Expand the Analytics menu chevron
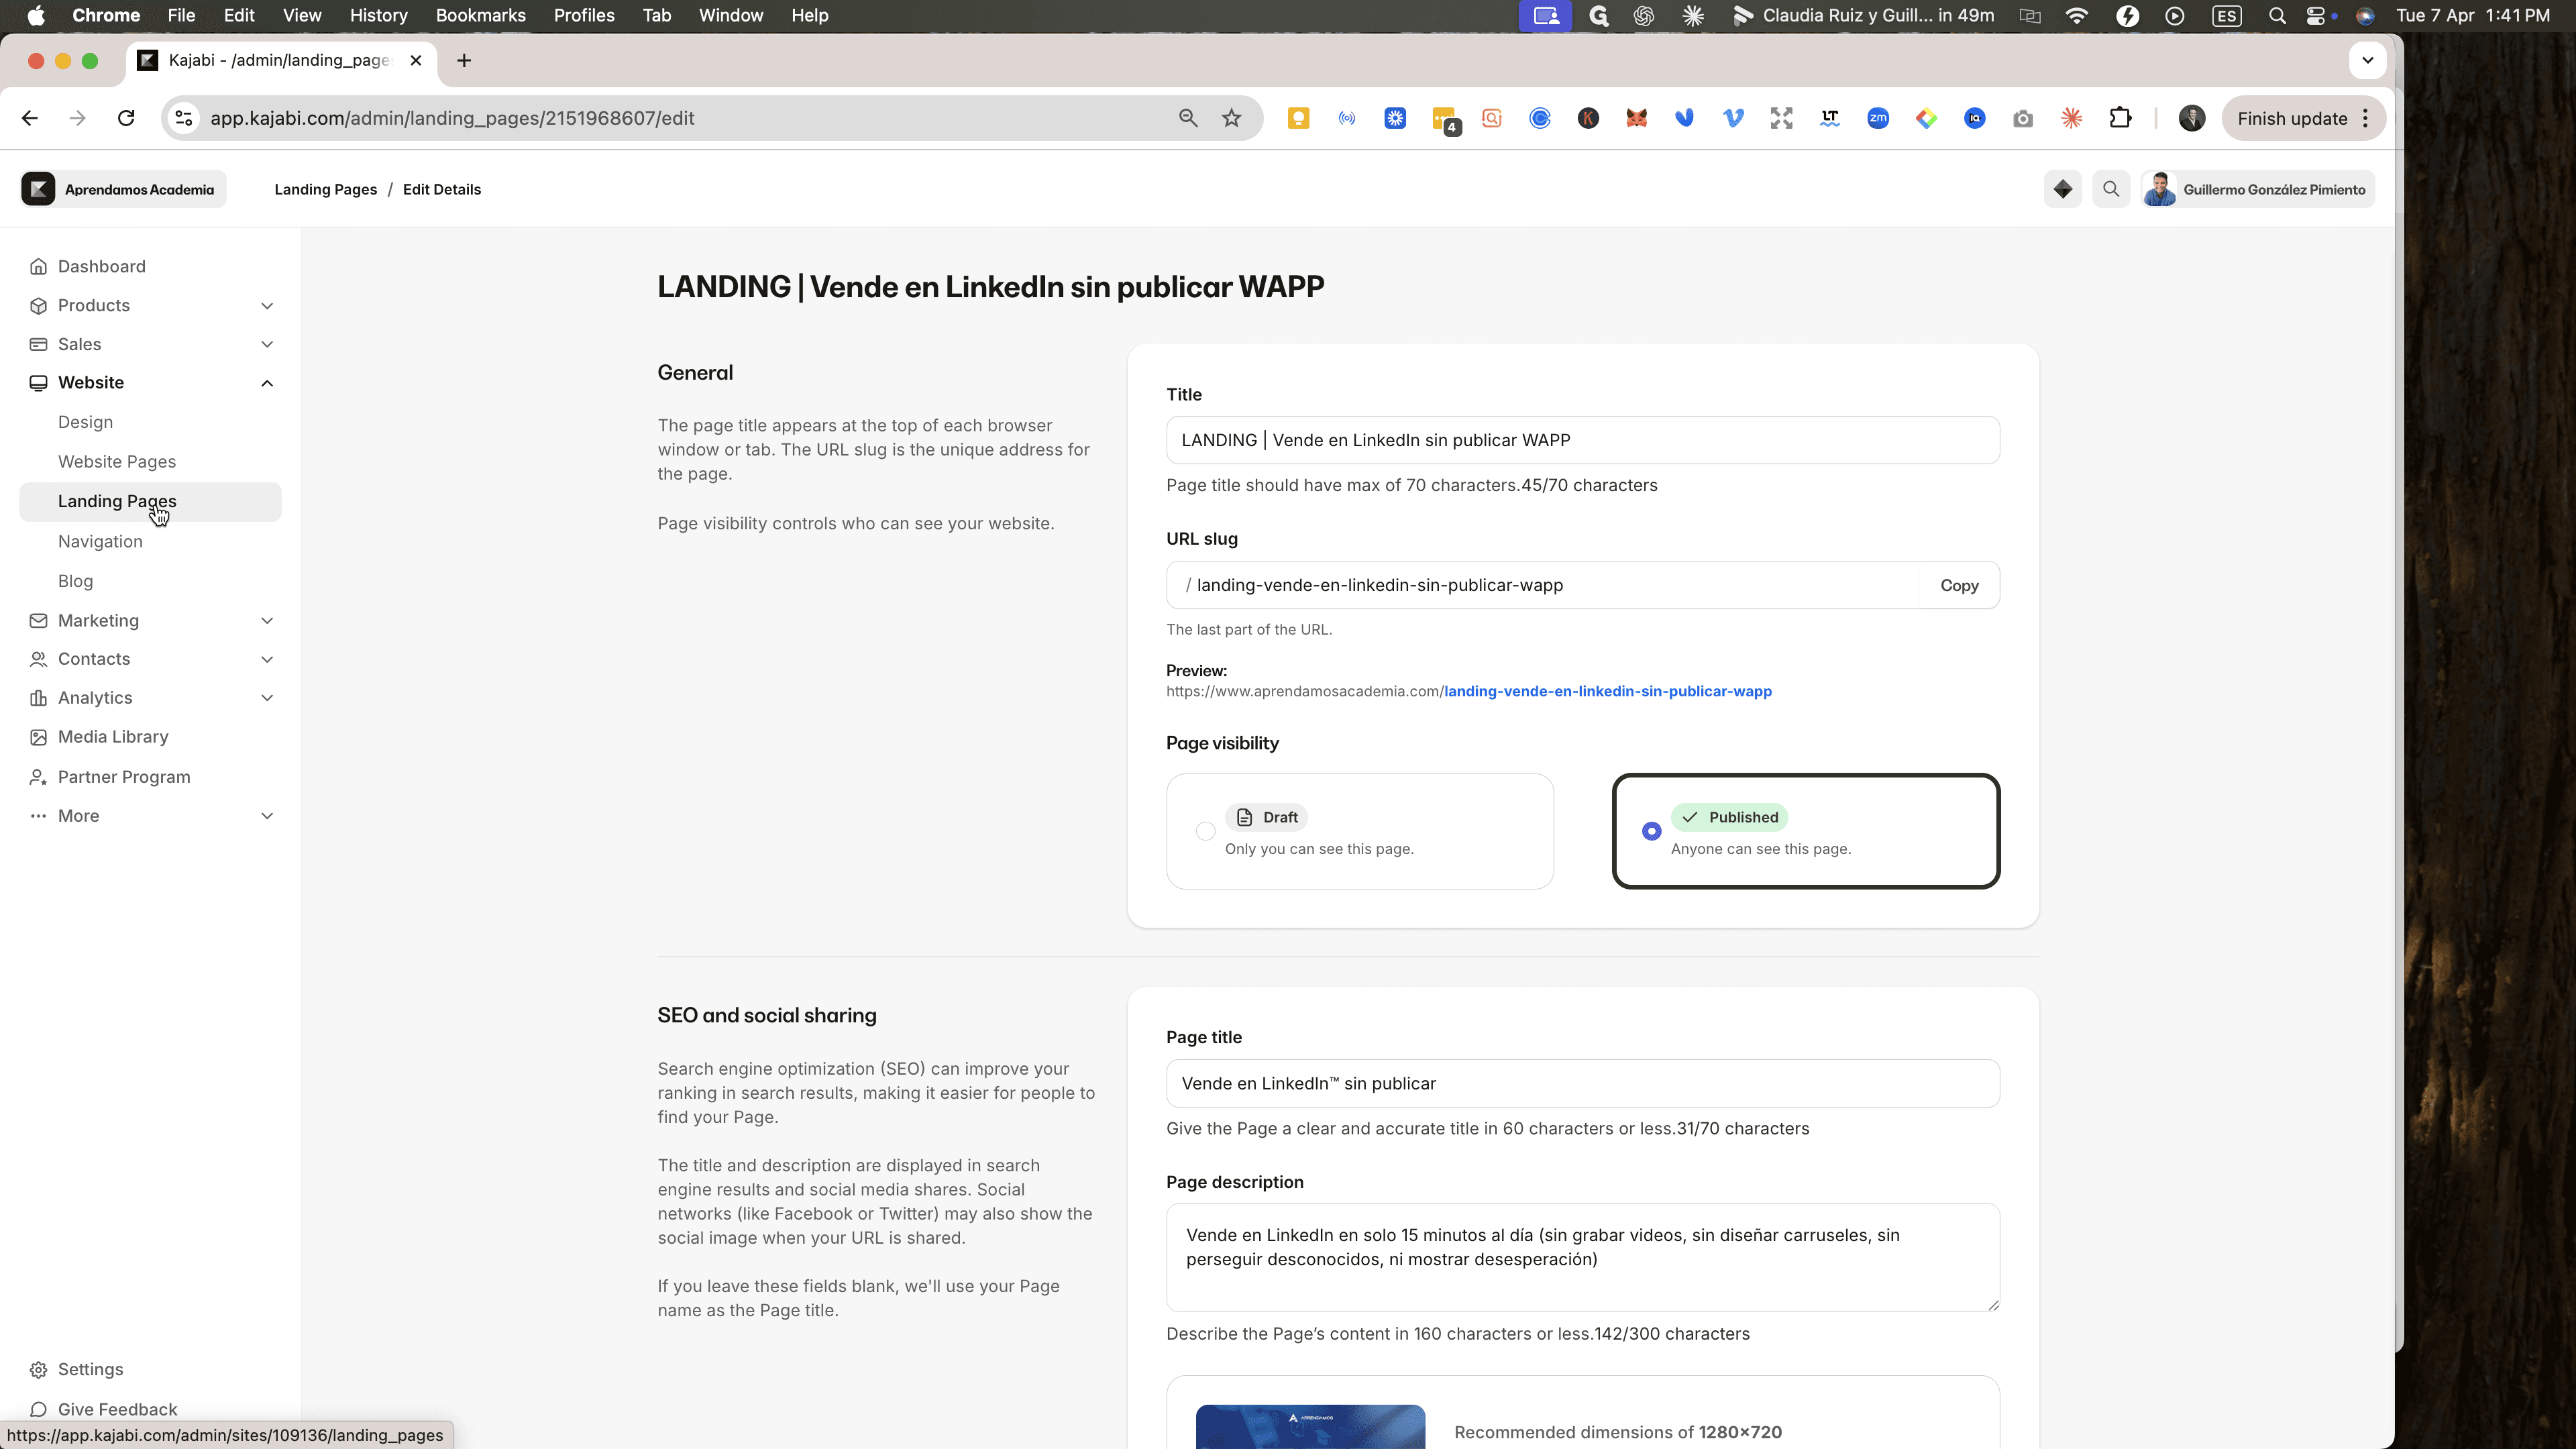2576x1449 pixels. click(267, 698)
